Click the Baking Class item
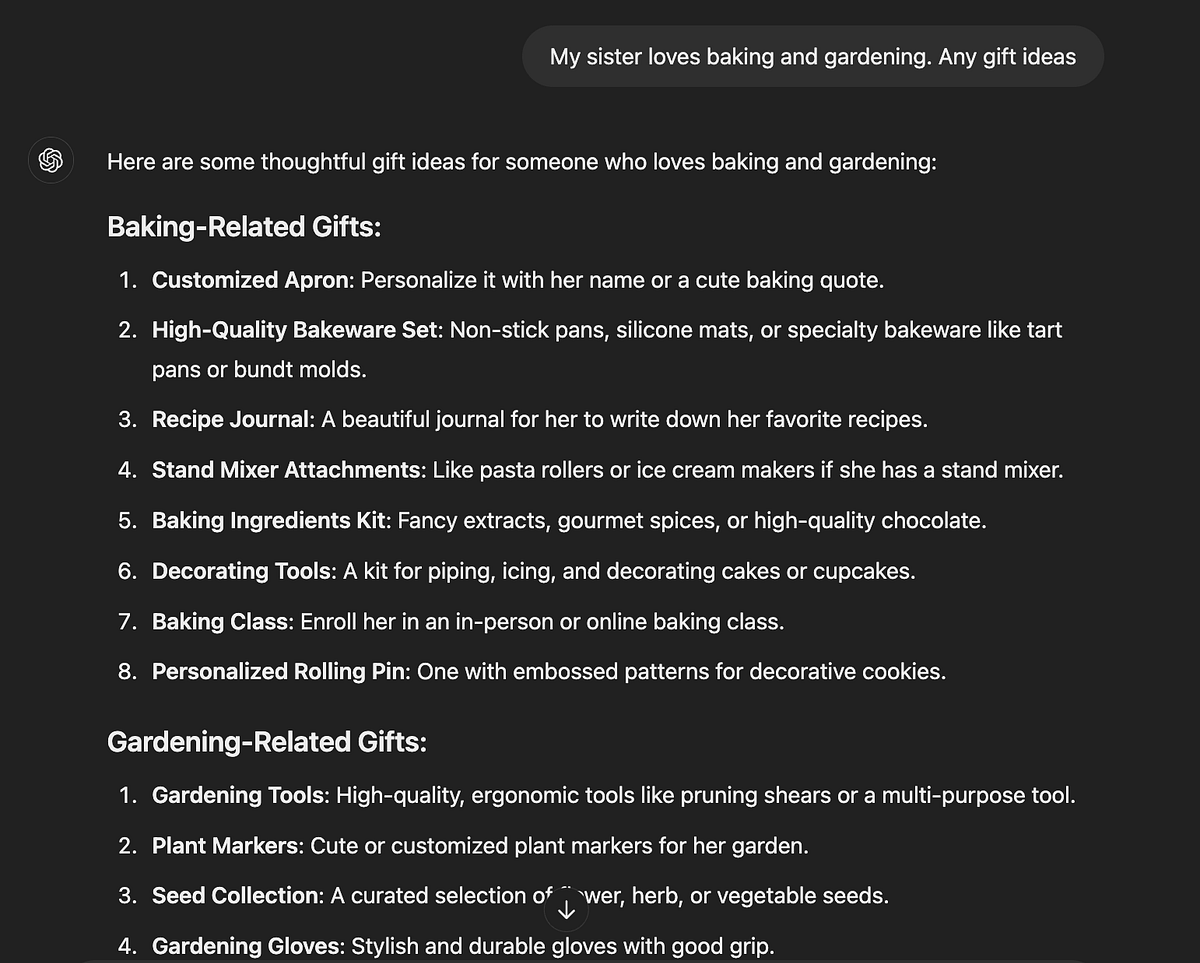 tap(468, 621)
